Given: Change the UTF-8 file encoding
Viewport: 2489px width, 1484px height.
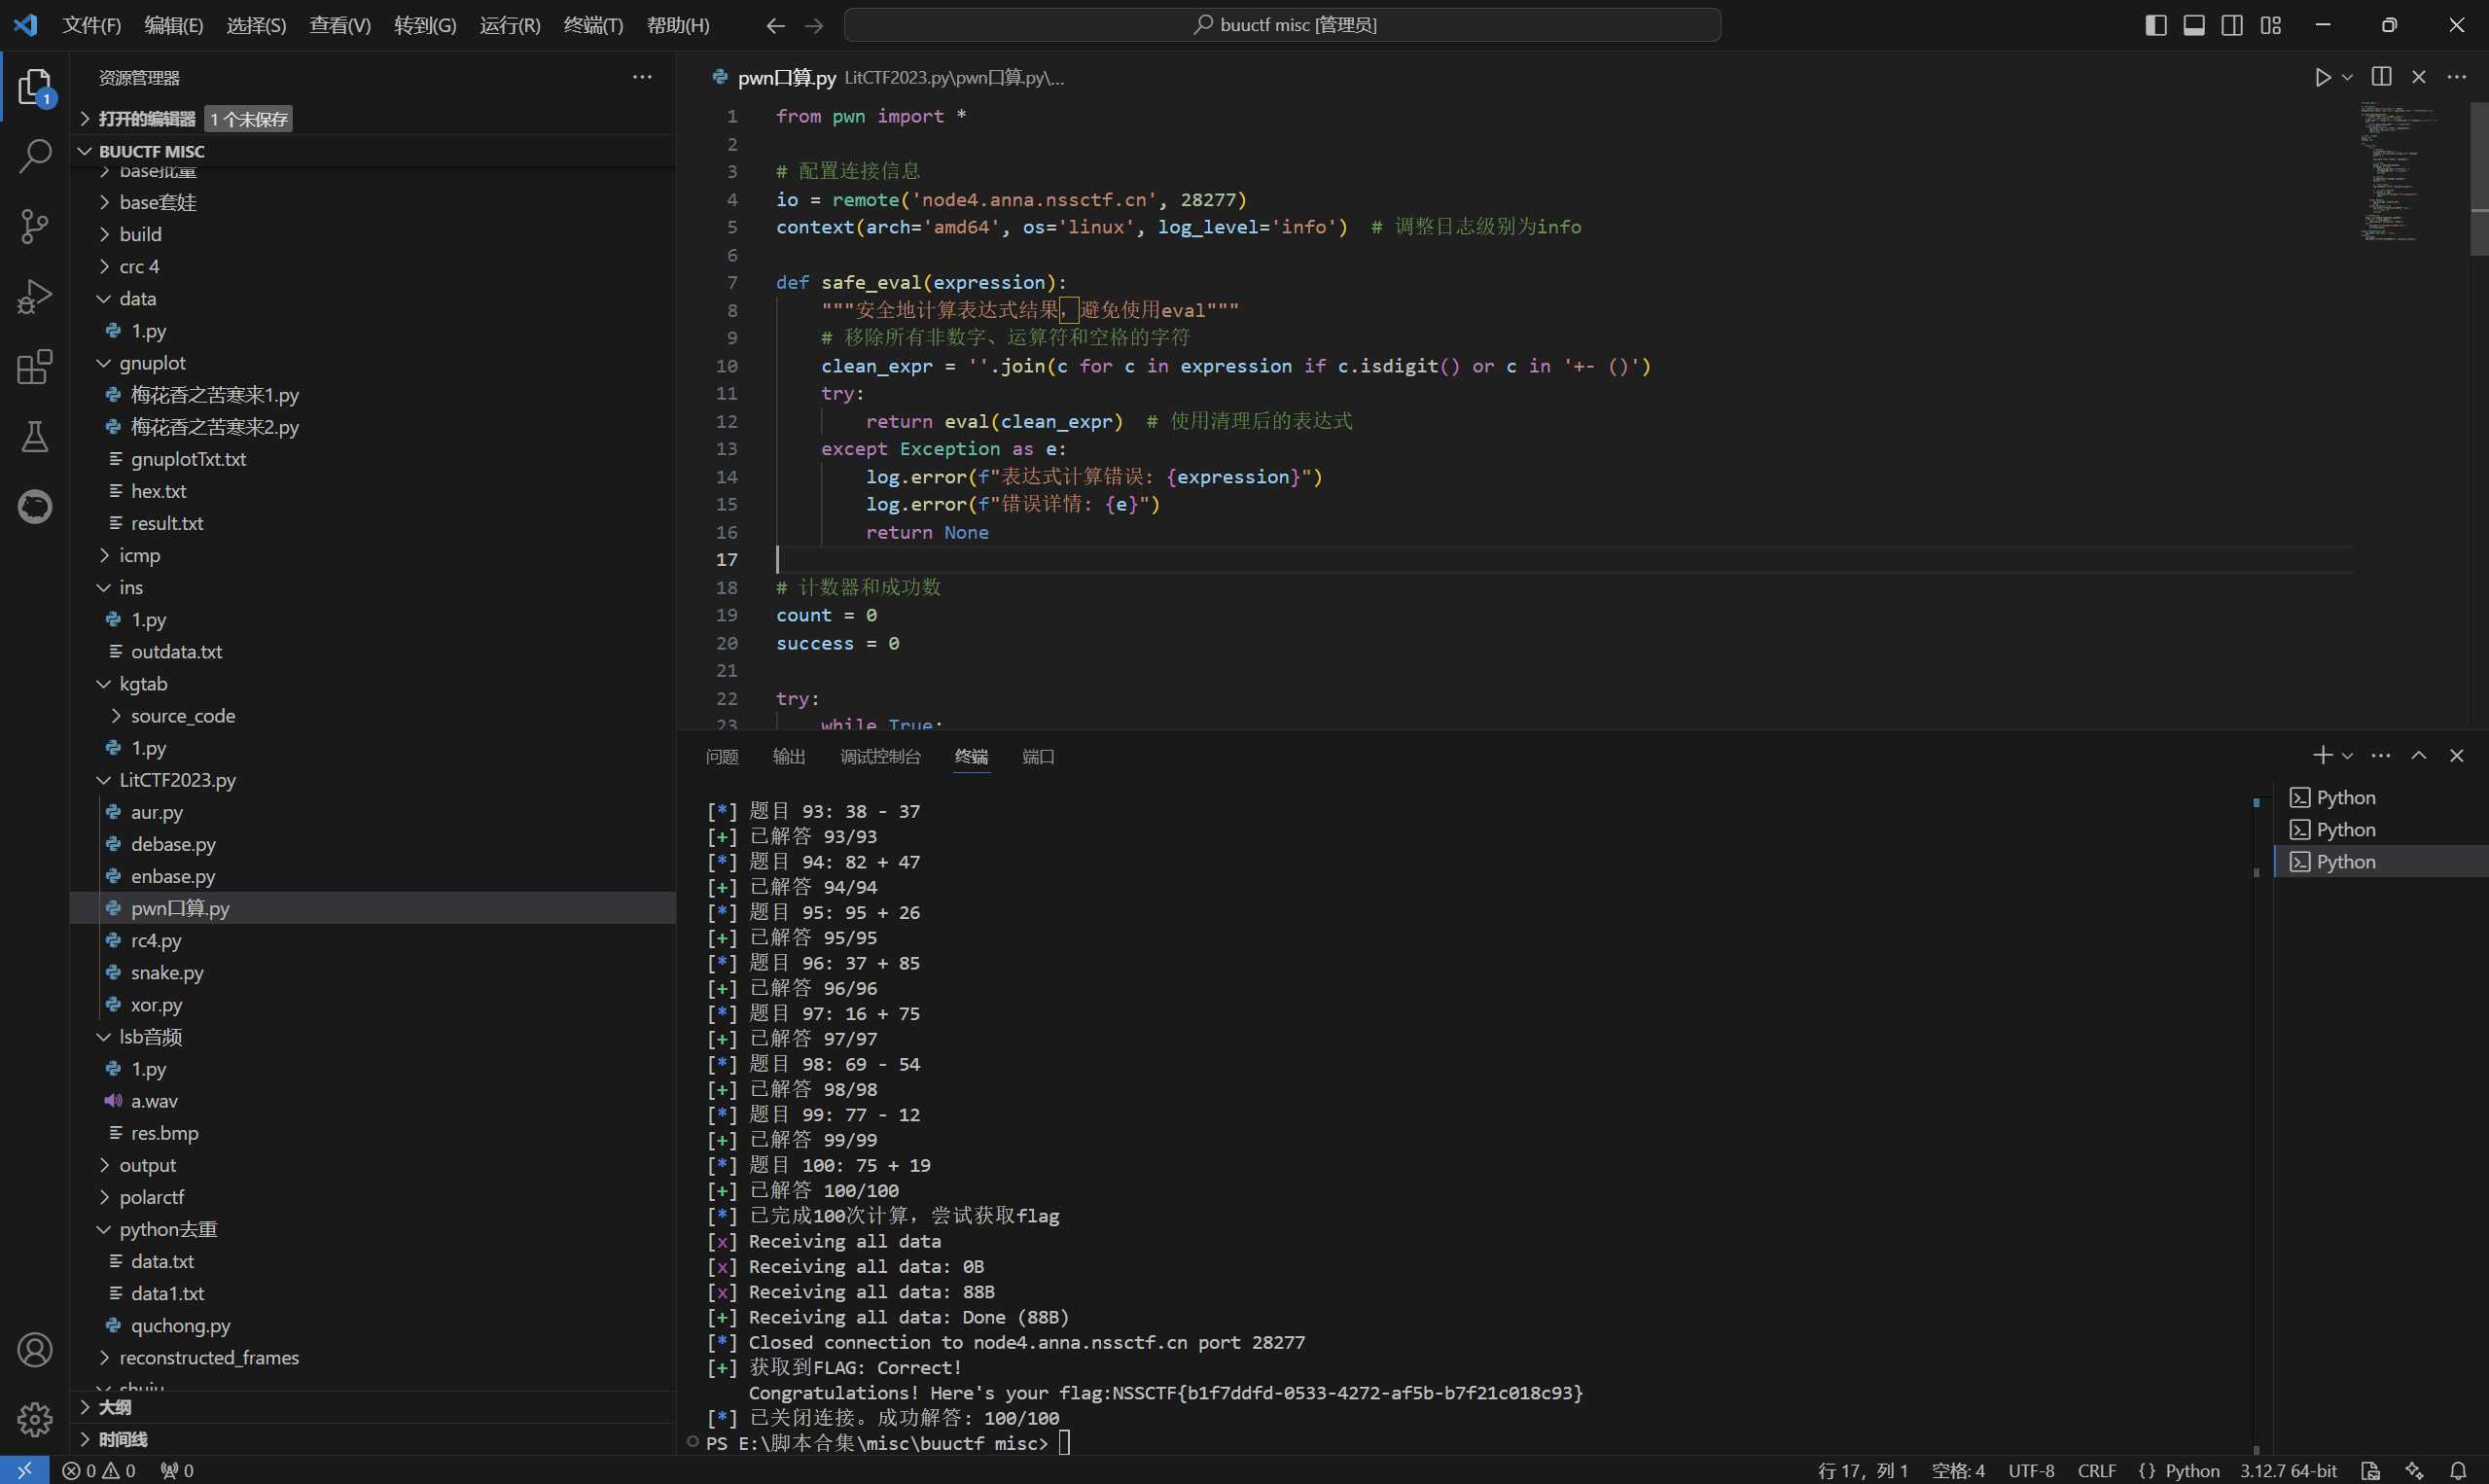Looking at the screenshot, I should [x=2031, y=1470].
